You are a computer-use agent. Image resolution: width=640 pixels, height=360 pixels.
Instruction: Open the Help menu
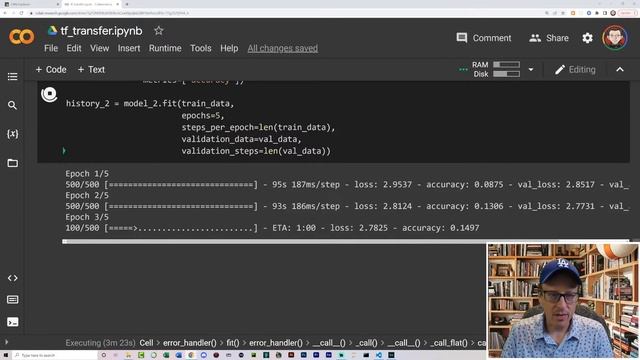click(x=229, y=48)
